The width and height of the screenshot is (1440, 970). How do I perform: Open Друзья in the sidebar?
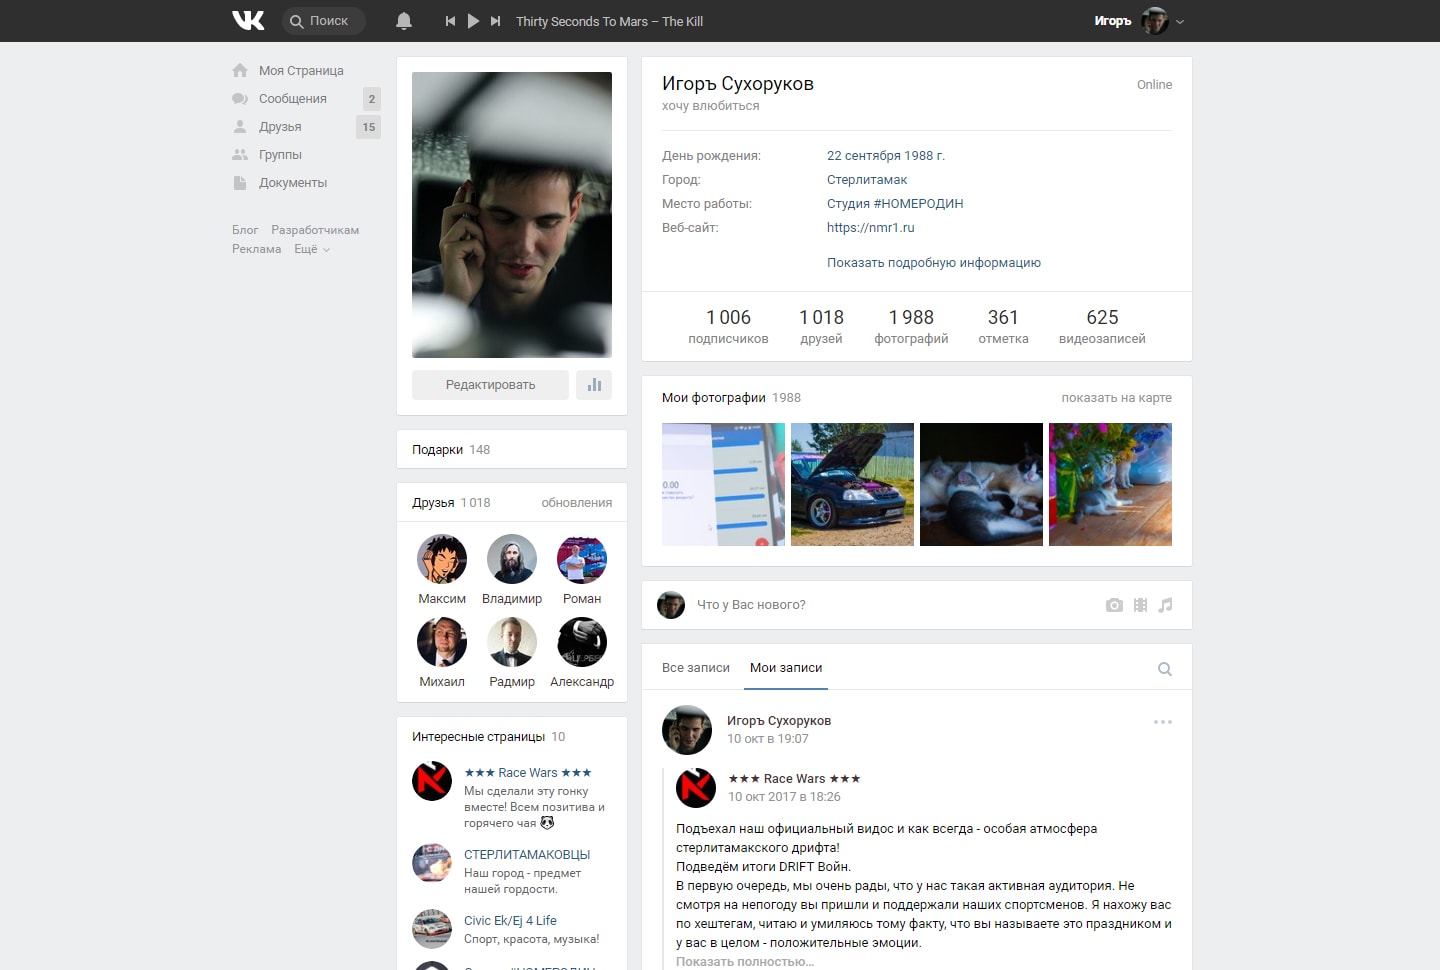coord(280,127)
